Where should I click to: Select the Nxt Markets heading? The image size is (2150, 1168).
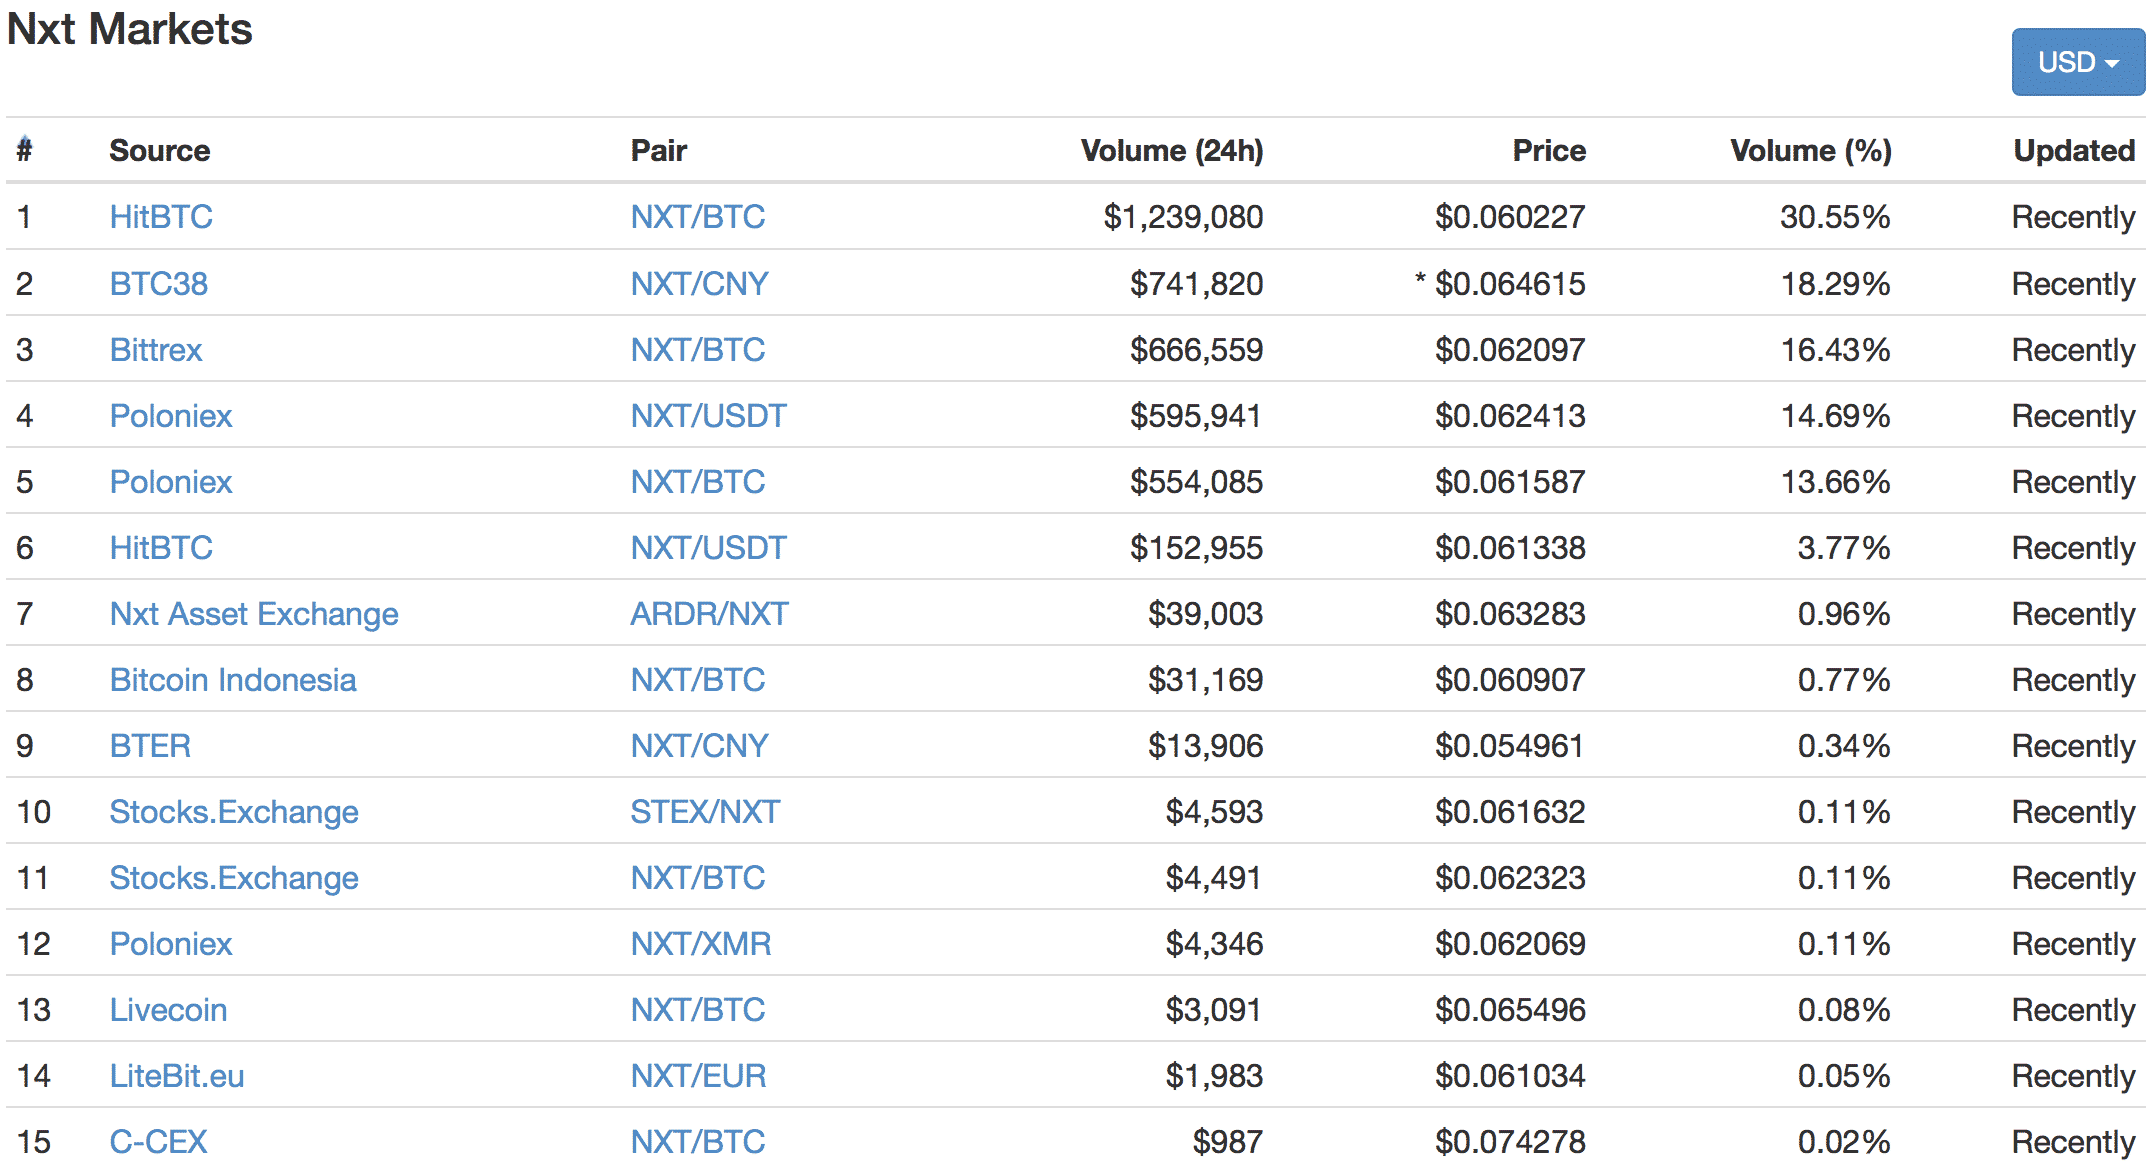pos(130,28)
